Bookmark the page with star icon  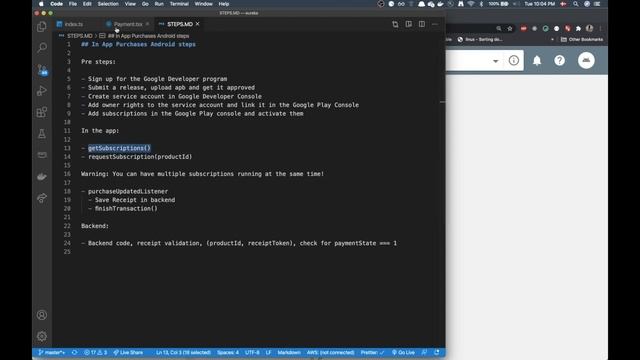coord(510,29)
